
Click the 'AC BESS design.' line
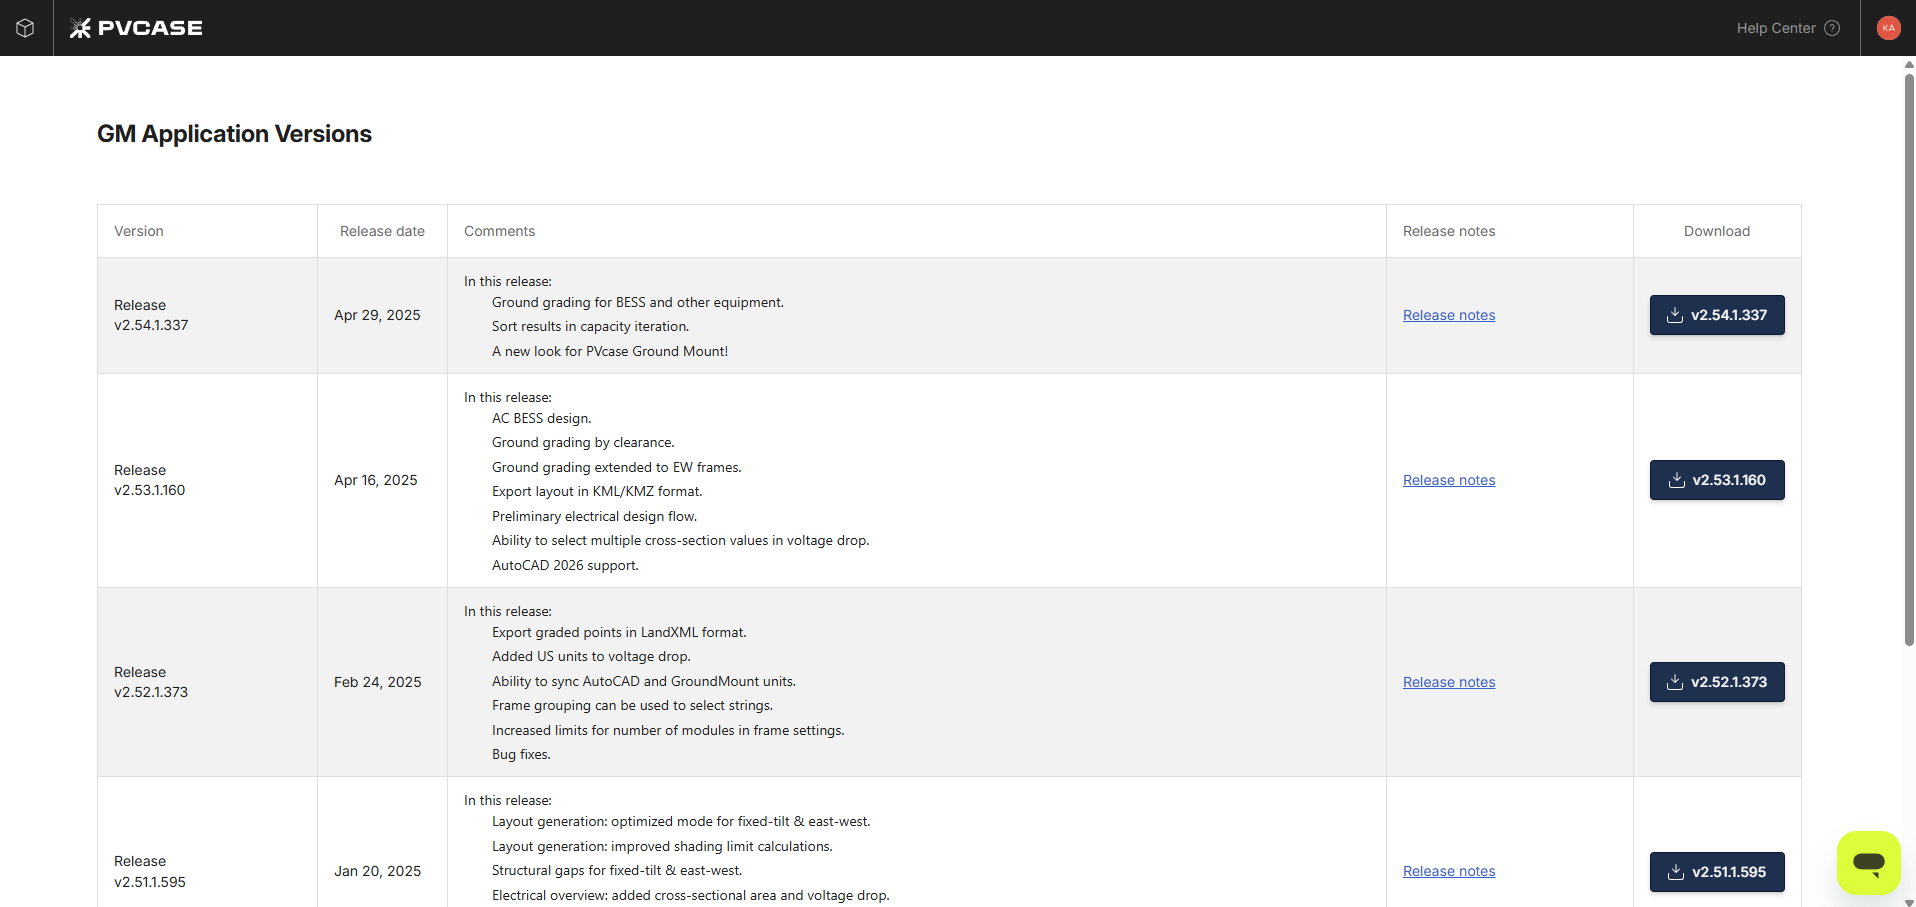click(541, 418)
